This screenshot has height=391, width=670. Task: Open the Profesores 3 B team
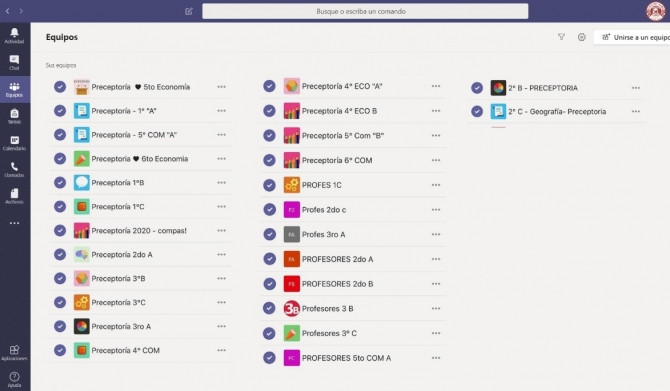[x=327, y=309]
